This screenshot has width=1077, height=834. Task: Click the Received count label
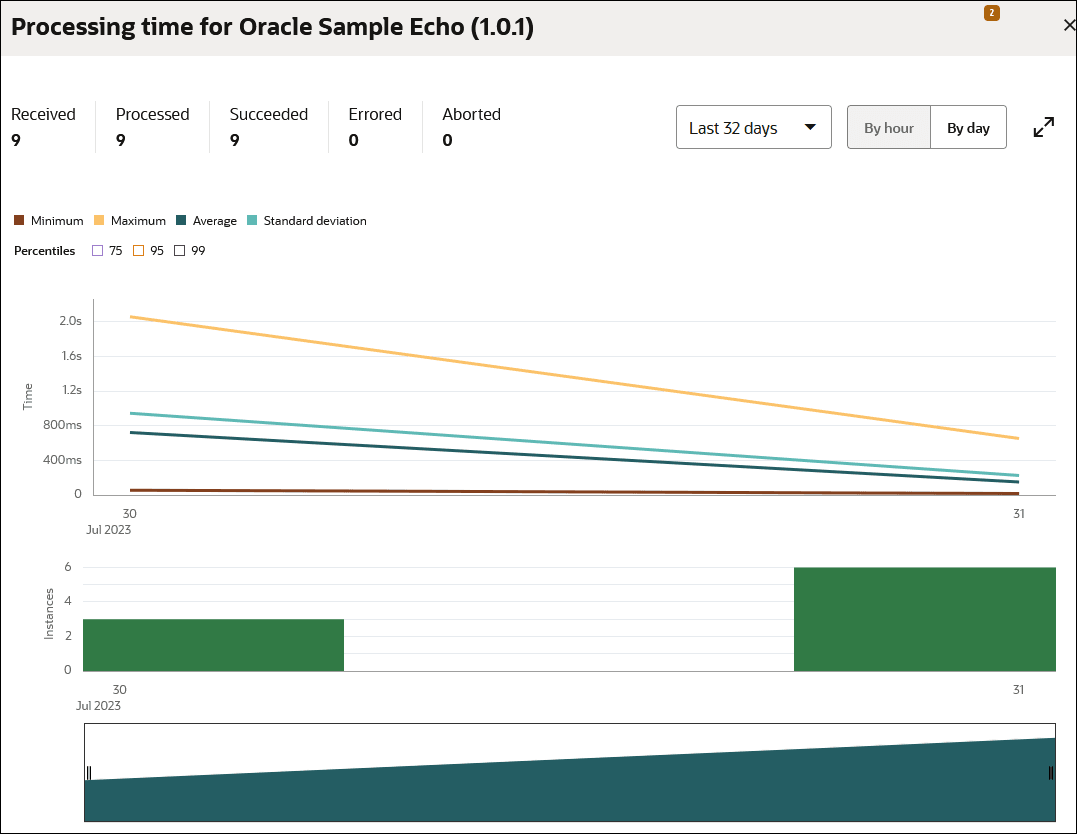(x=43, y=114)
